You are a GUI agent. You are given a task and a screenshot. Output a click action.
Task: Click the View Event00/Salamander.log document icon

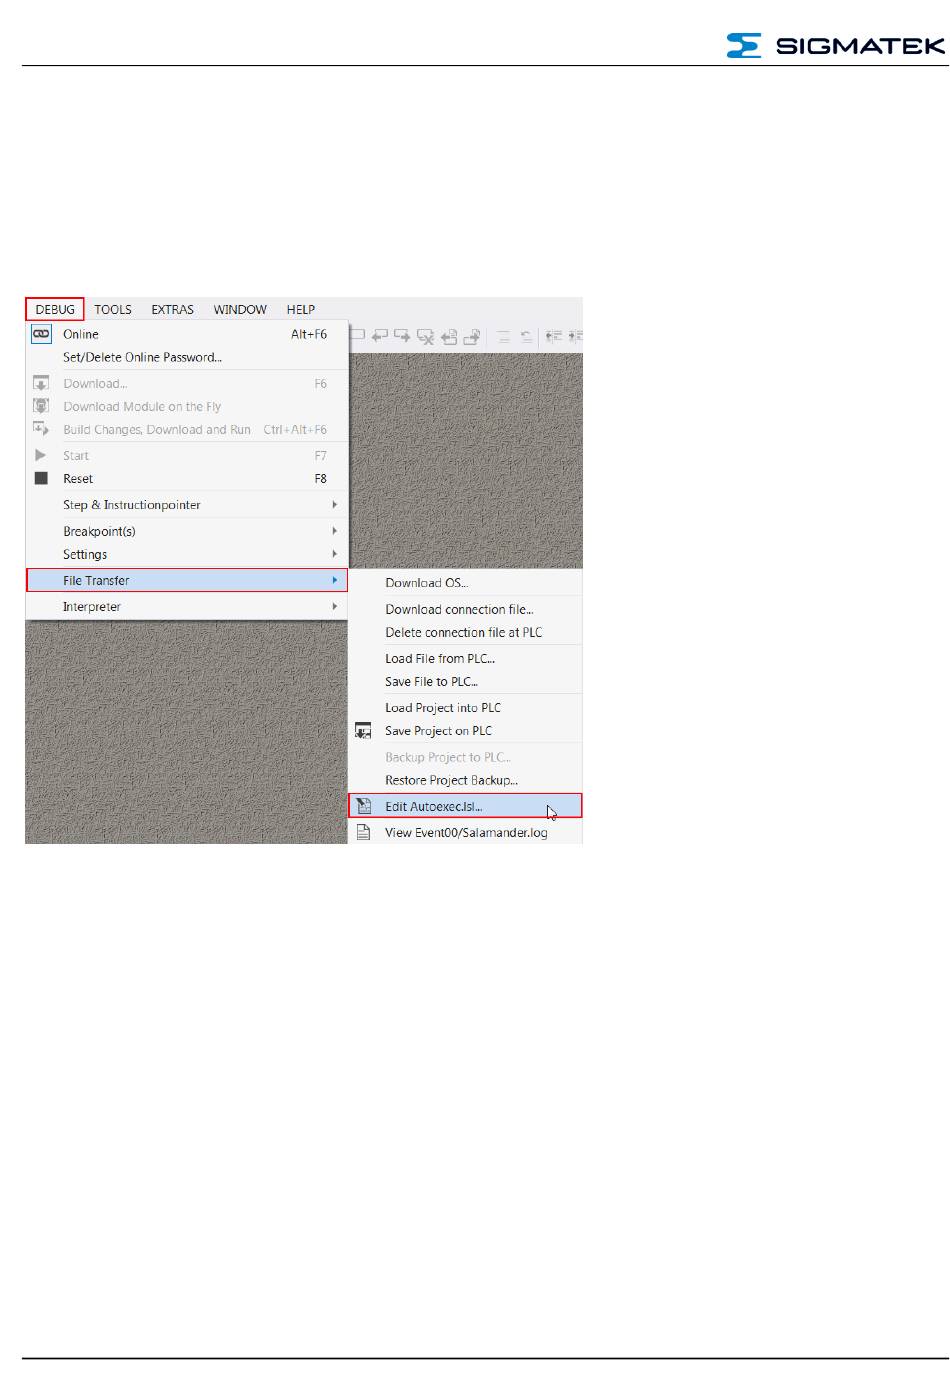pyautogui.click(x=363, y=832)
